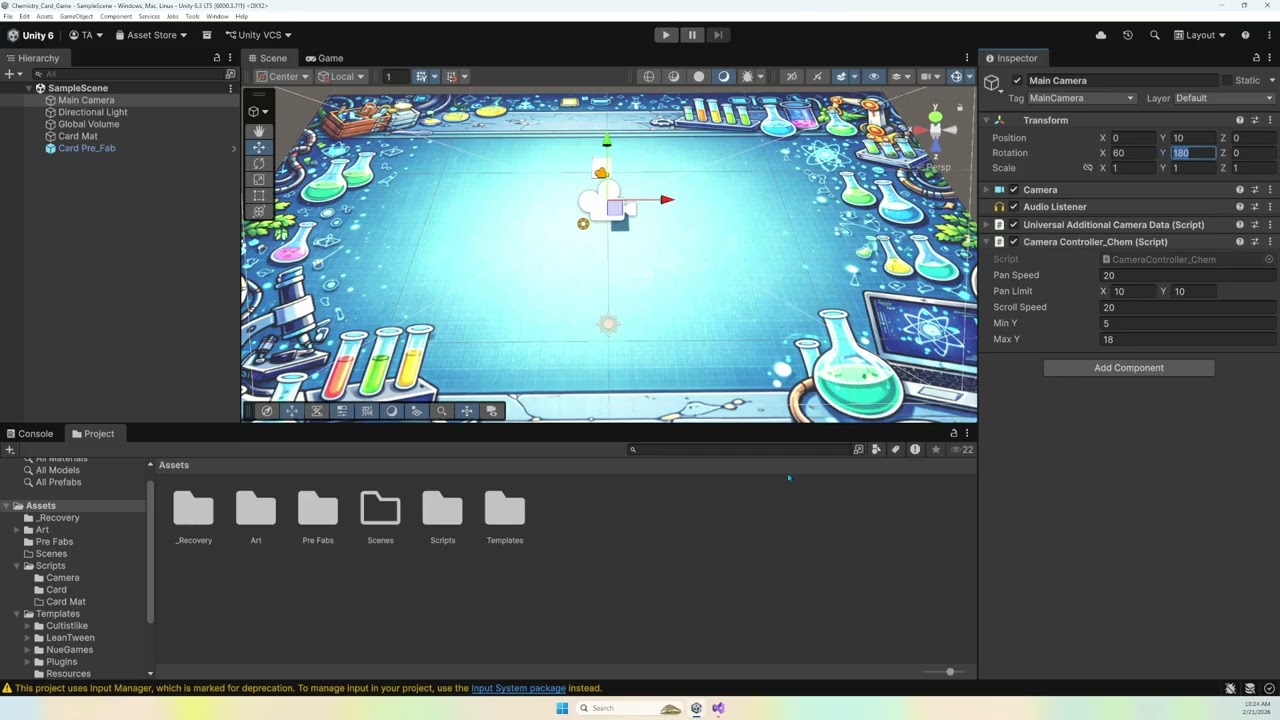Open the Layout dropdown
The image size is (1280, 720).
(x=1200, y=35)
